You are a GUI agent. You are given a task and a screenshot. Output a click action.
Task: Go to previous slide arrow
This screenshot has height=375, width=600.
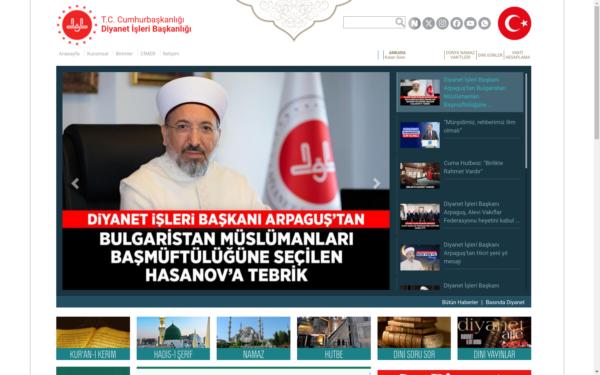75,184
